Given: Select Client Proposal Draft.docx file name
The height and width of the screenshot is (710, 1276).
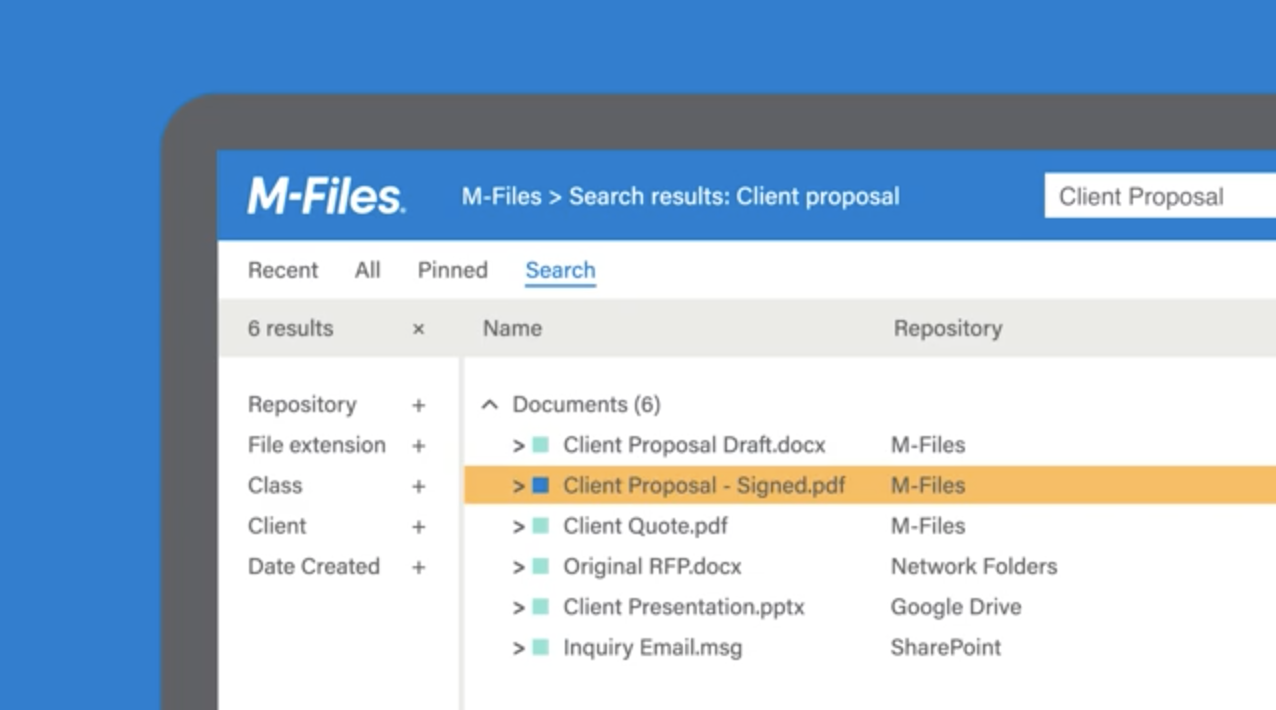Looking at the screenshot, I should click(694, 445).
